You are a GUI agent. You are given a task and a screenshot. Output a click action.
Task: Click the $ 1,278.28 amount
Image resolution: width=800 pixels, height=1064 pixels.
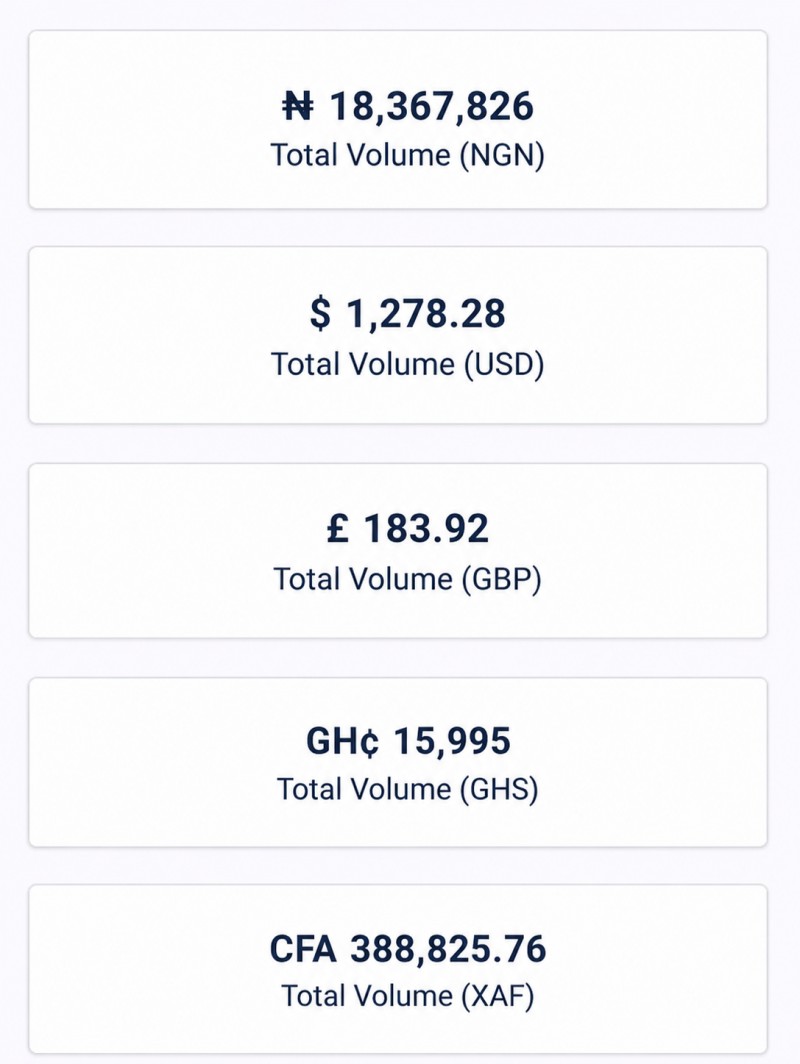pyautogui.click(x=408, y=314)
